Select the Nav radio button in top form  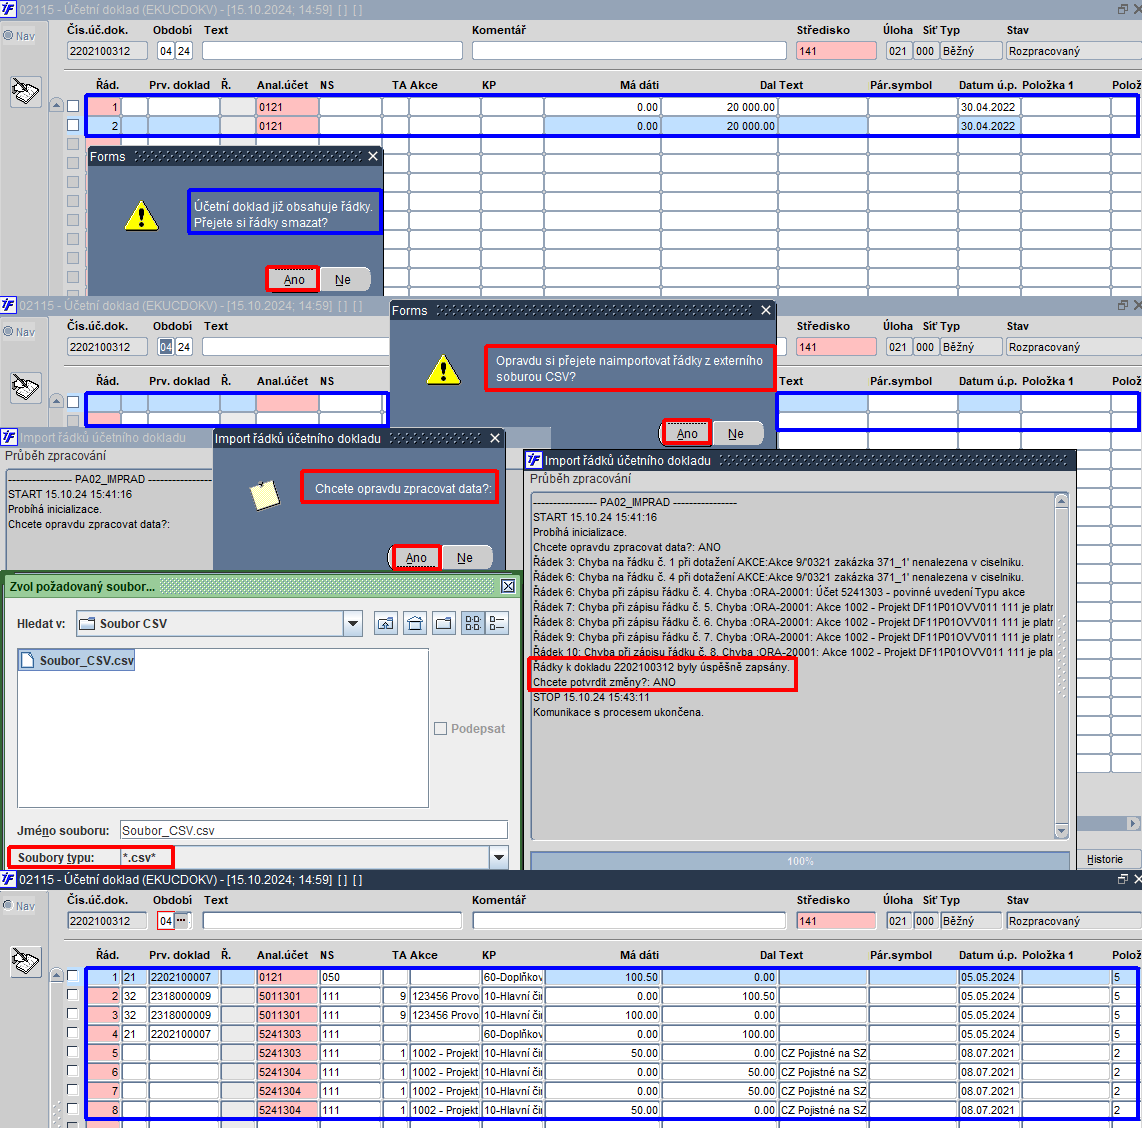pyautogui.click(x=8, y=36)
